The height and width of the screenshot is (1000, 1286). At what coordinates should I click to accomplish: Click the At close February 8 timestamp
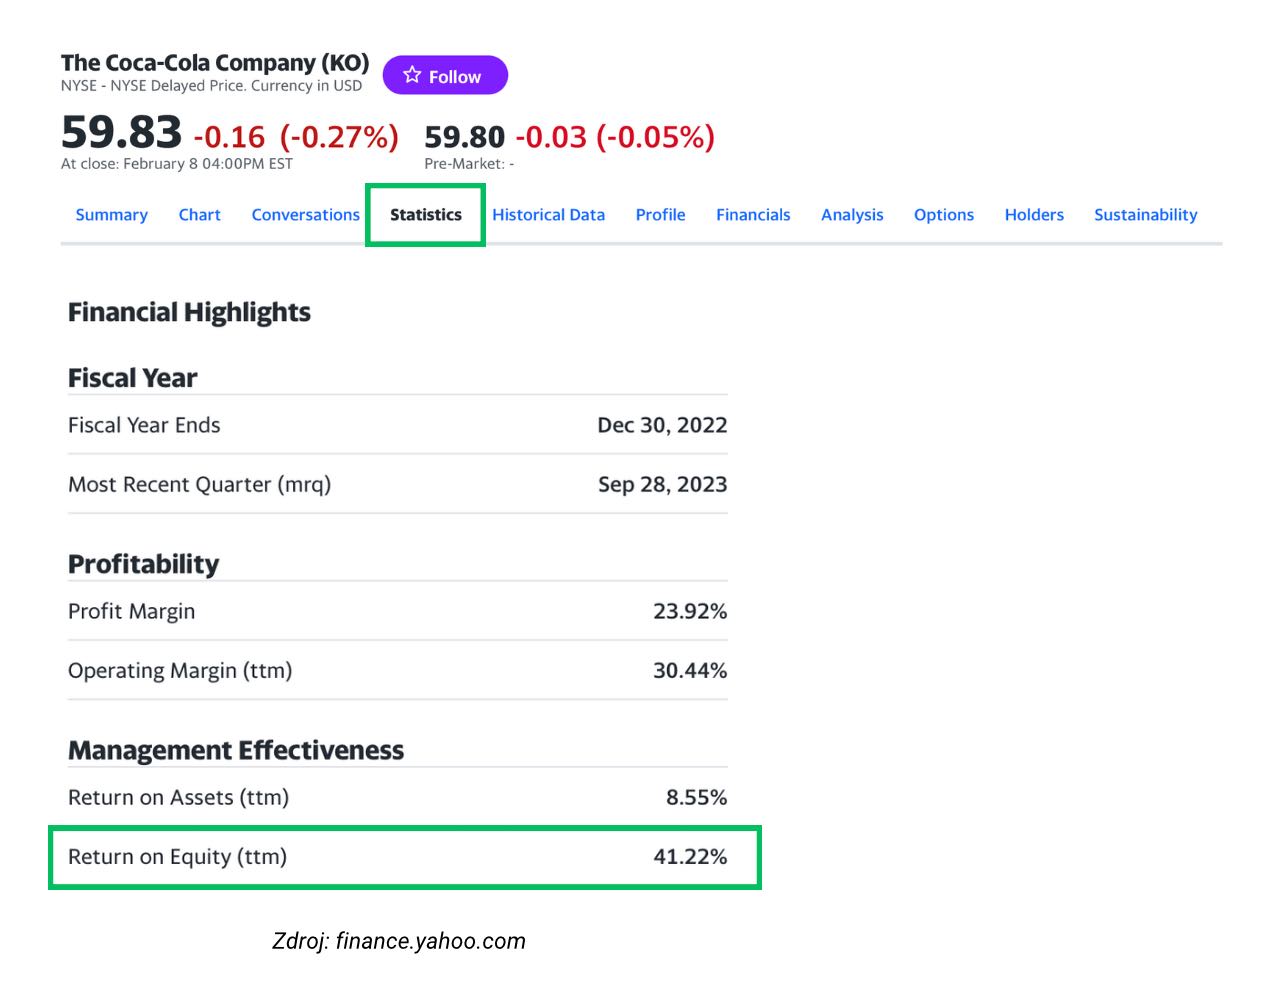tap(177, 164)
